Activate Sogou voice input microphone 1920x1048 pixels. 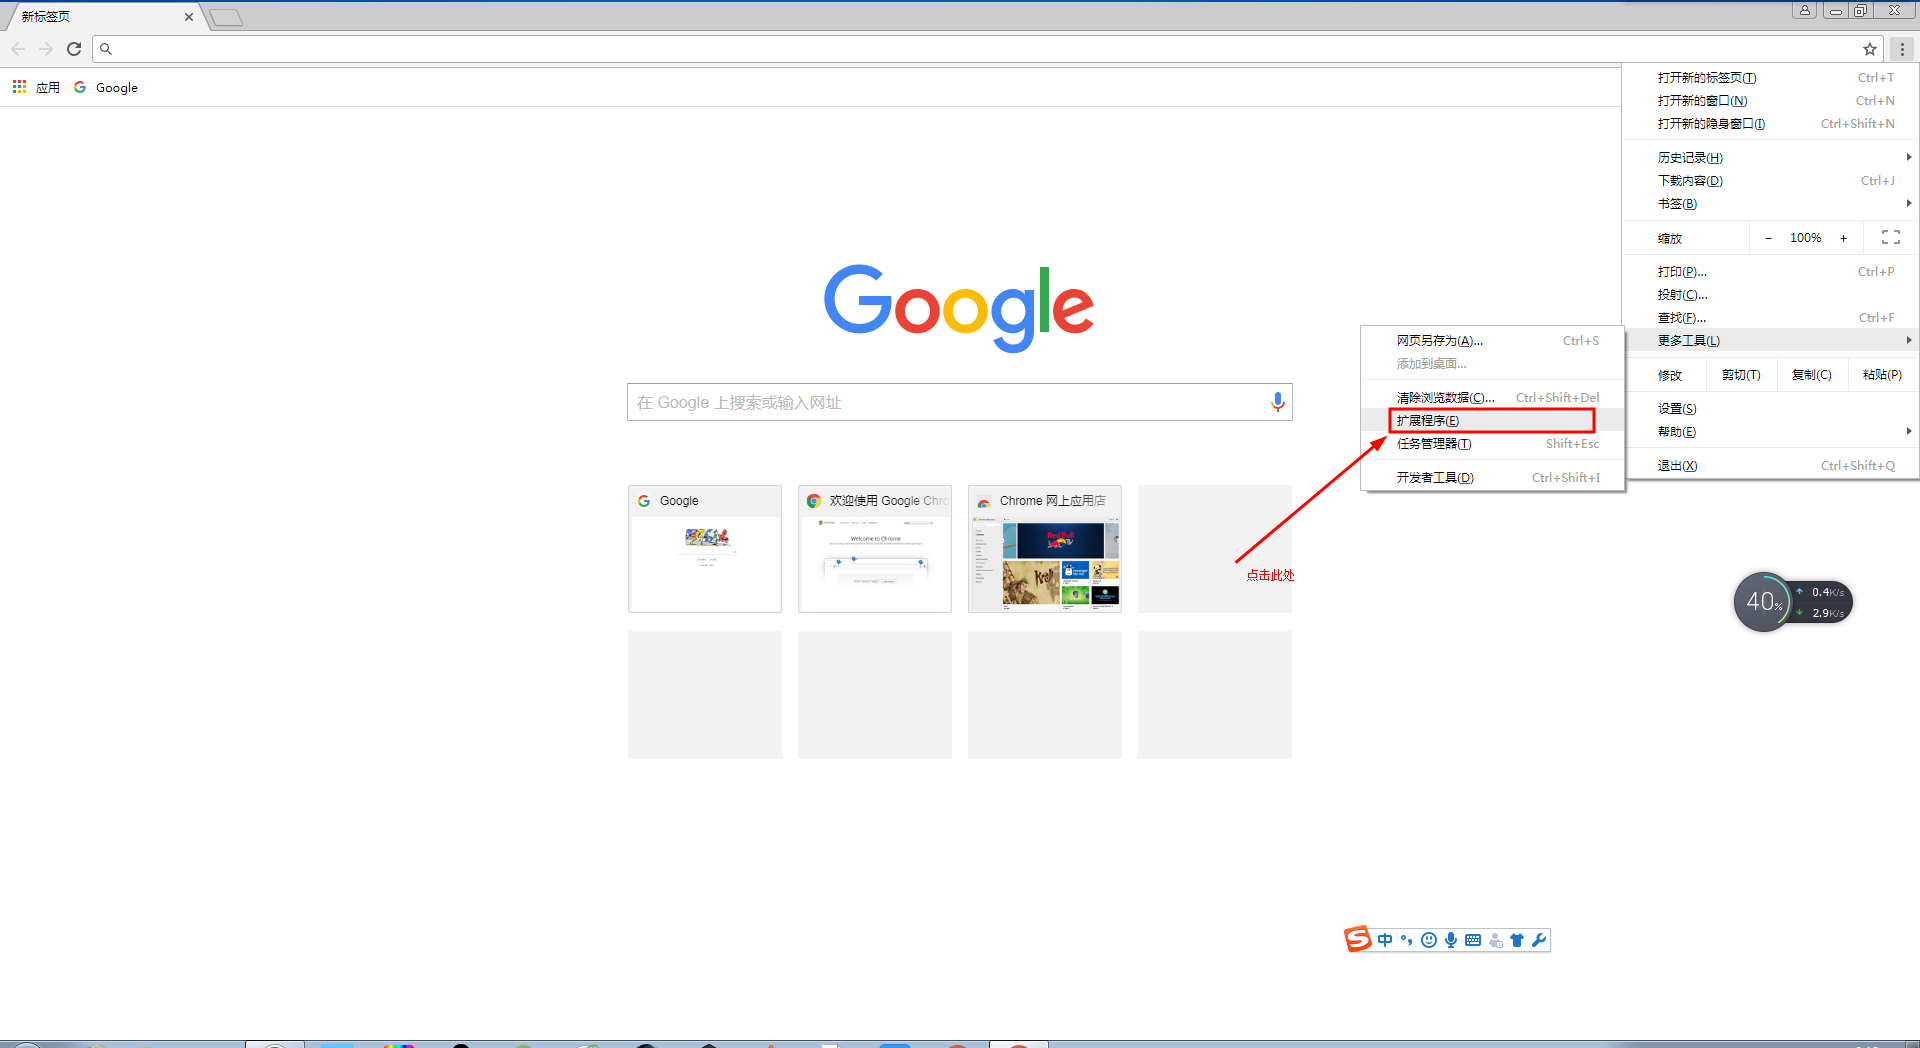(x=1451, y=940)
